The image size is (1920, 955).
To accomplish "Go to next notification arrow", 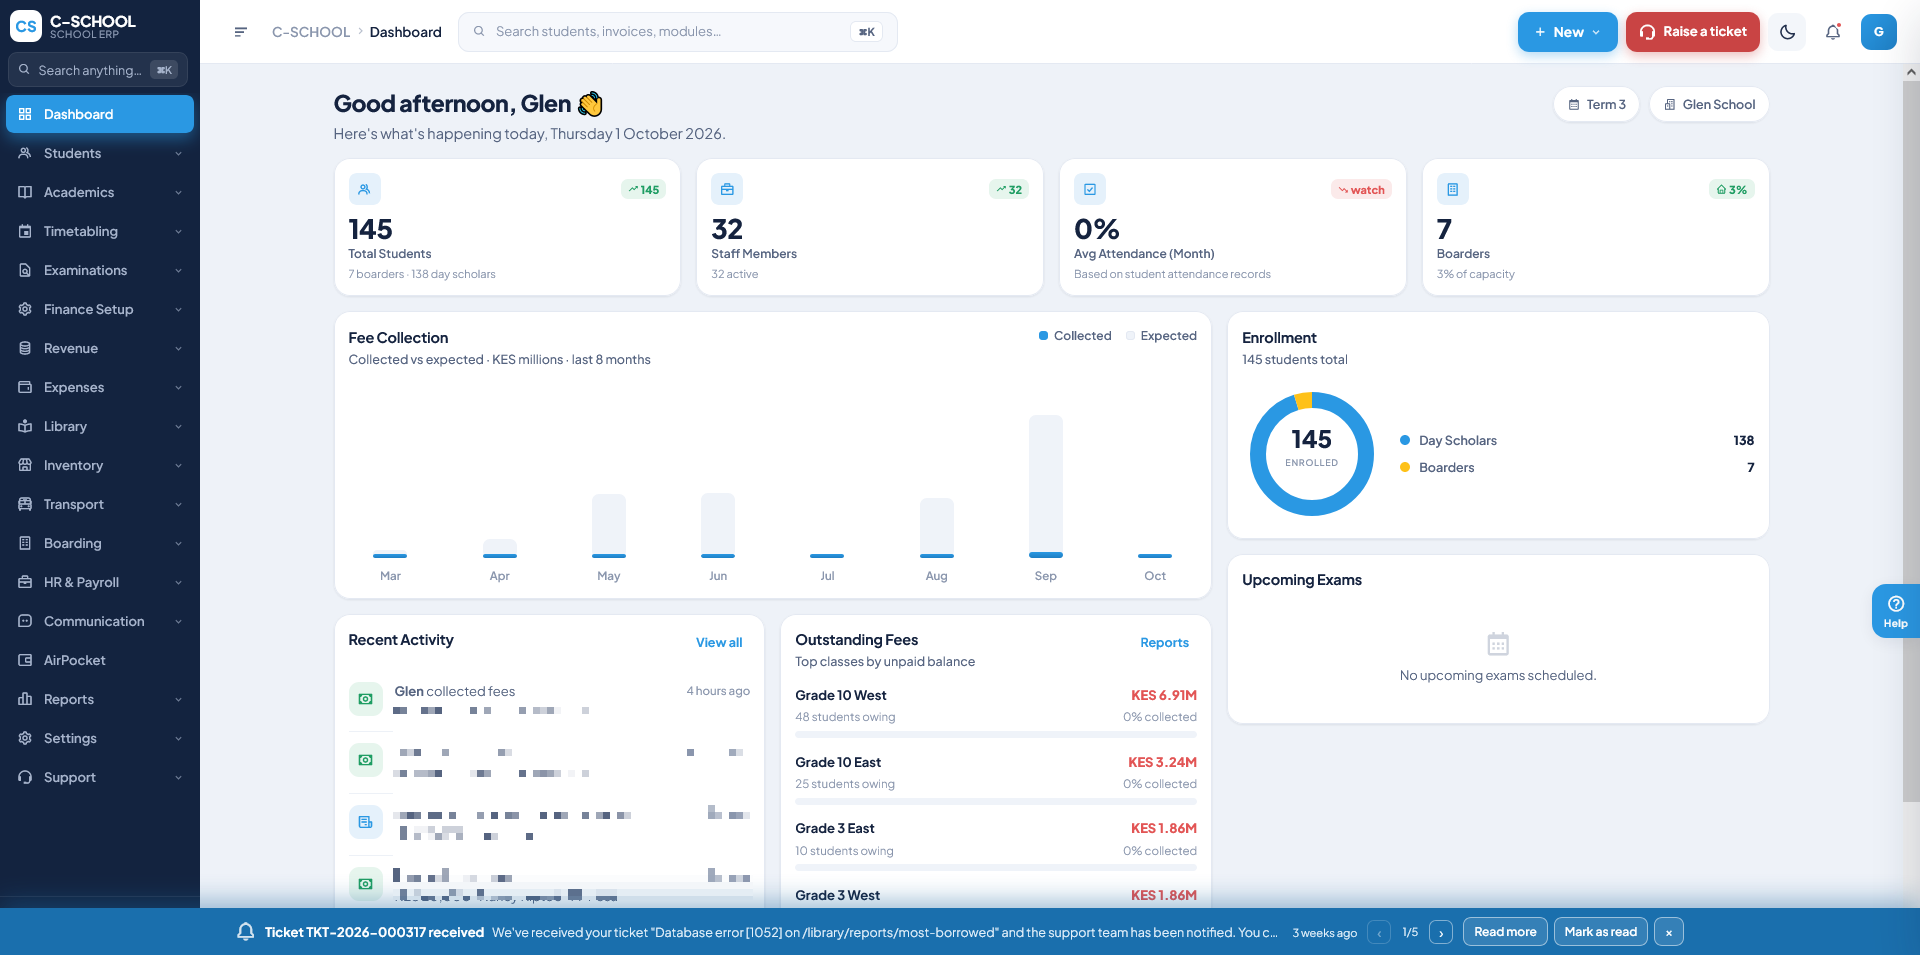I will [x=1441, y=932].
